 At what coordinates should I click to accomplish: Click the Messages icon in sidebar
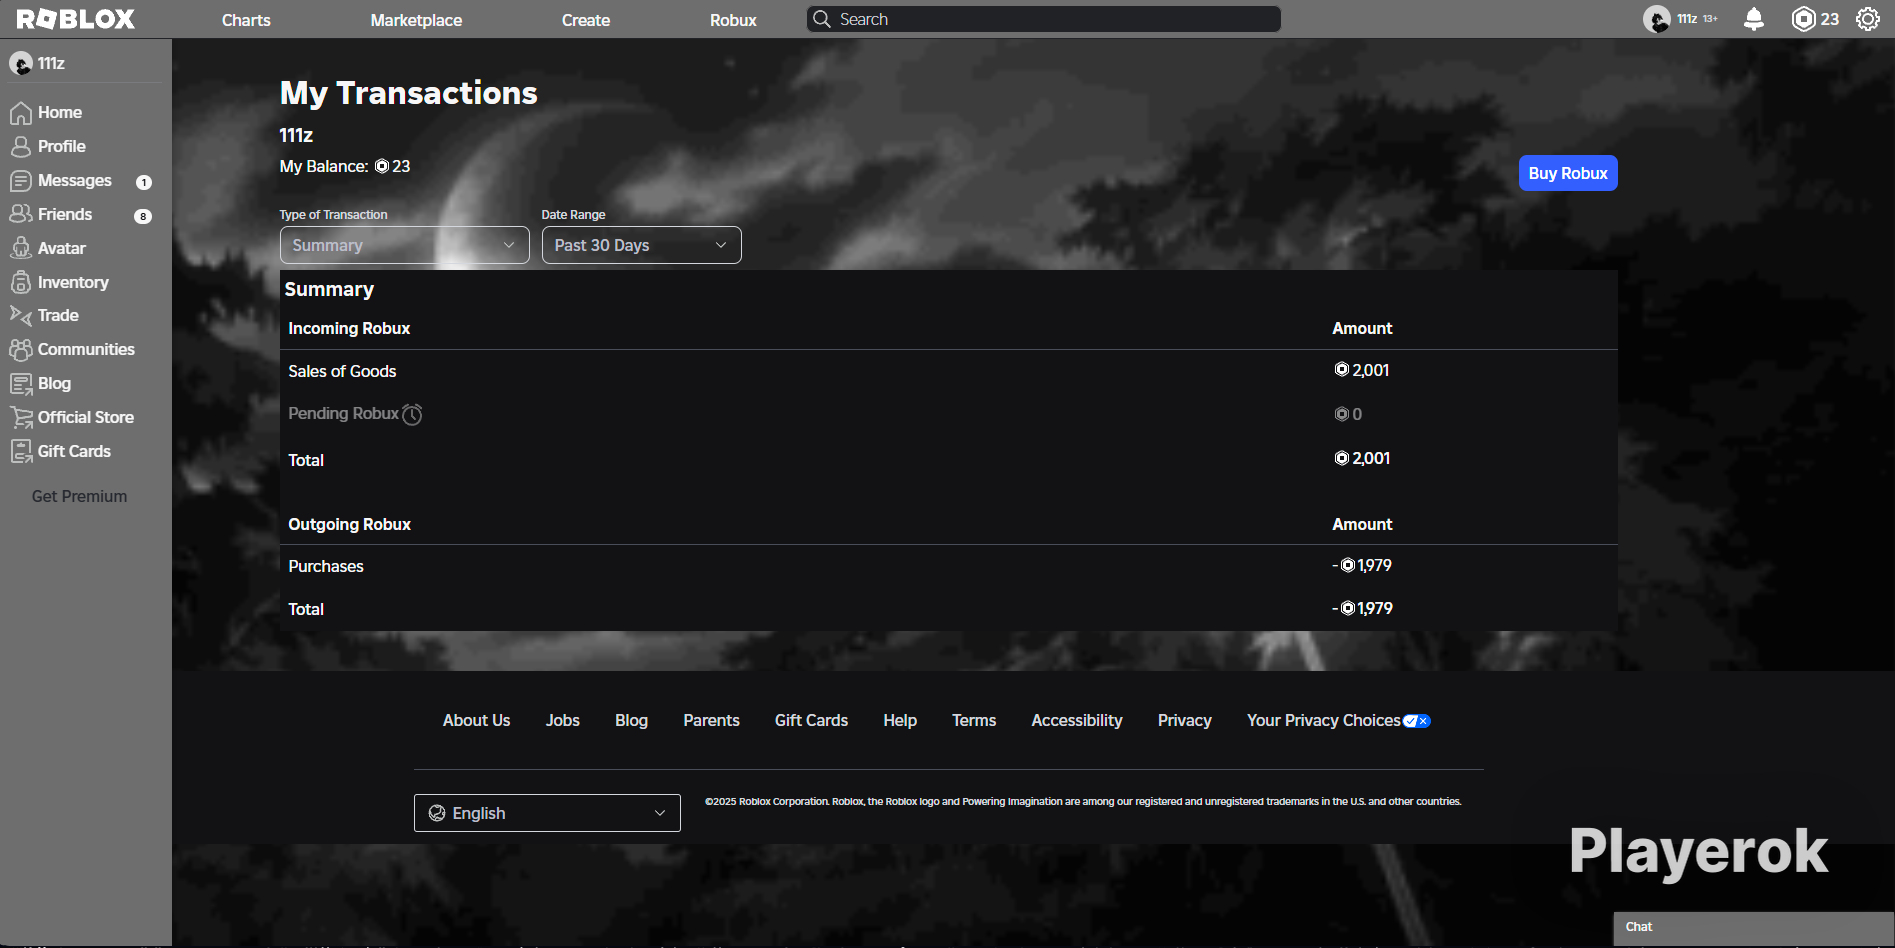tap(21, 181)
